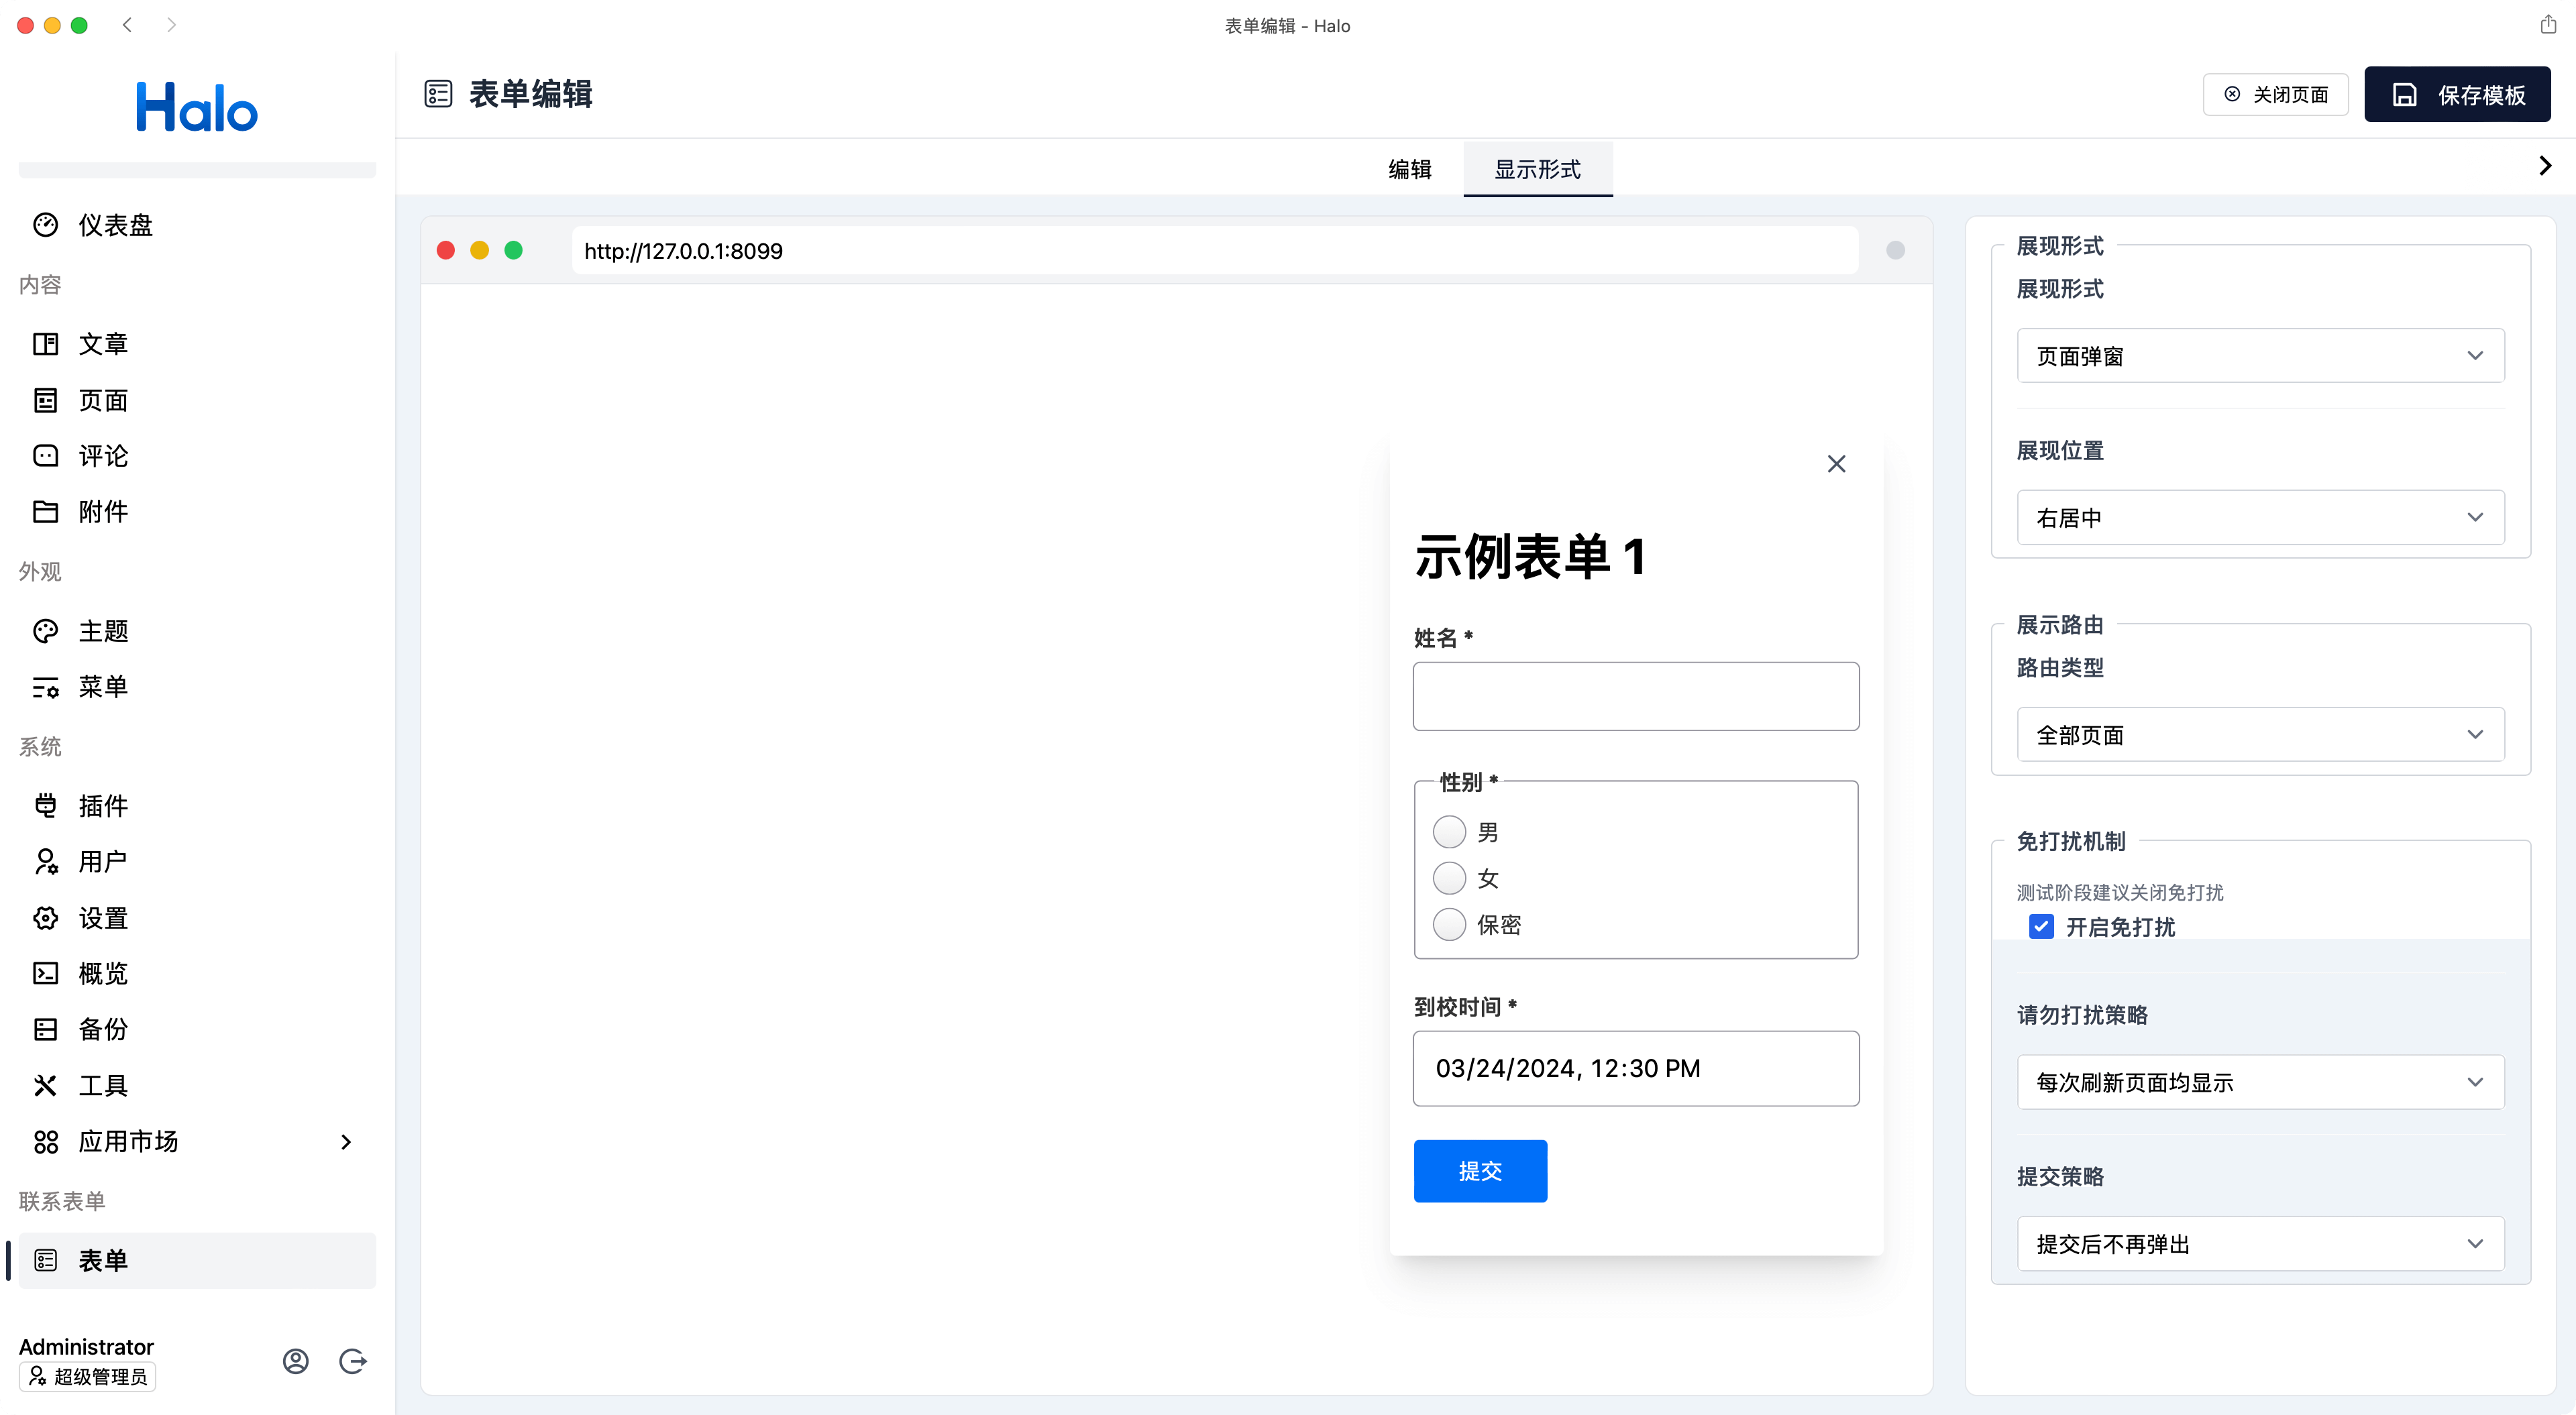Switch to the 编辑 tab
The width and height of the screenshot is (2576, 1415).
1410,169
